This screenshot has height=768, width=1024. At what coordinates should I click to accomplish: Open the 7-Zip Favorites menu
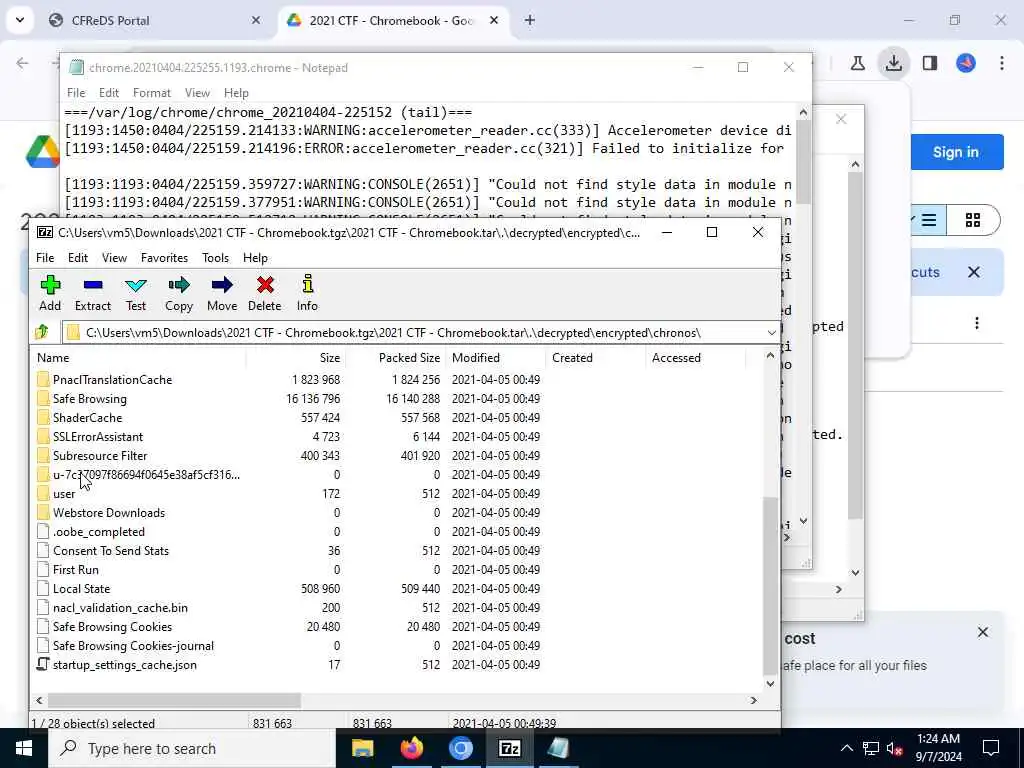click(164, 258)
